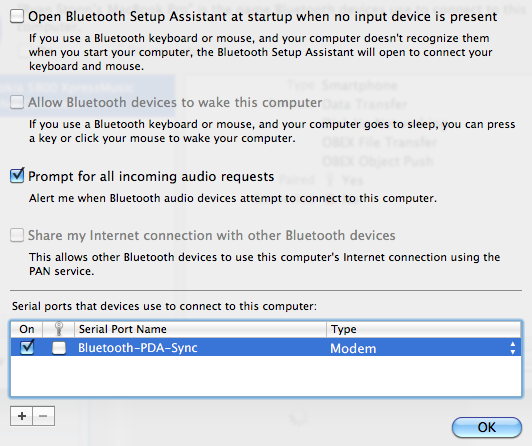Click the key icon column header
Viewport: 532px width, 446px height.
click(x=59, y=329)
